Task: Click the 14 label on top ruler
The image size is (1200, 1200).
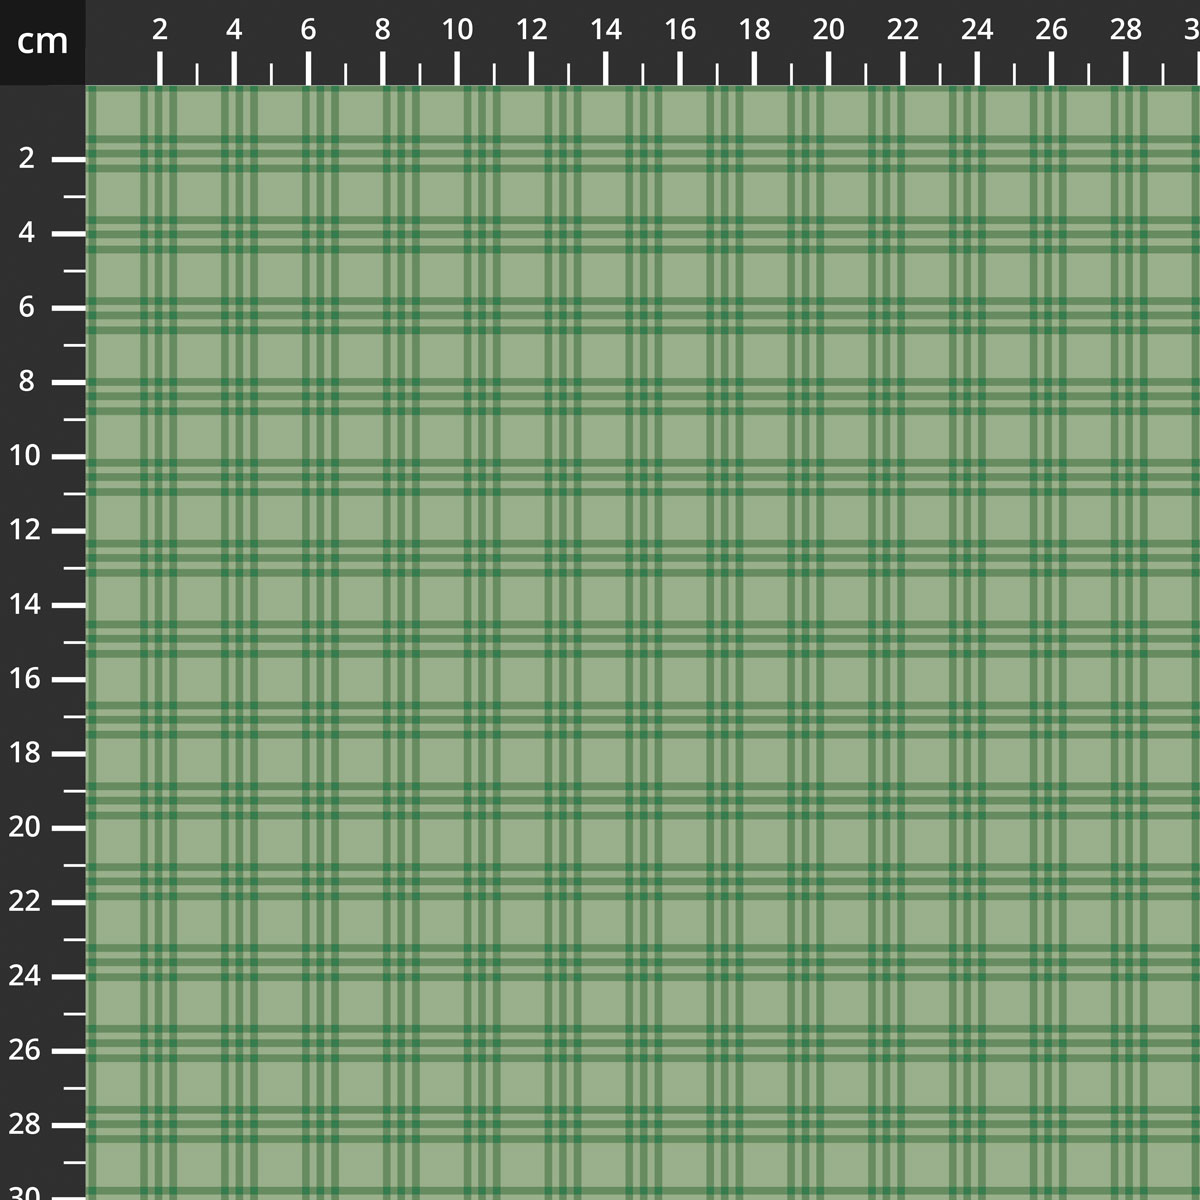Action: tap(605, 30)
